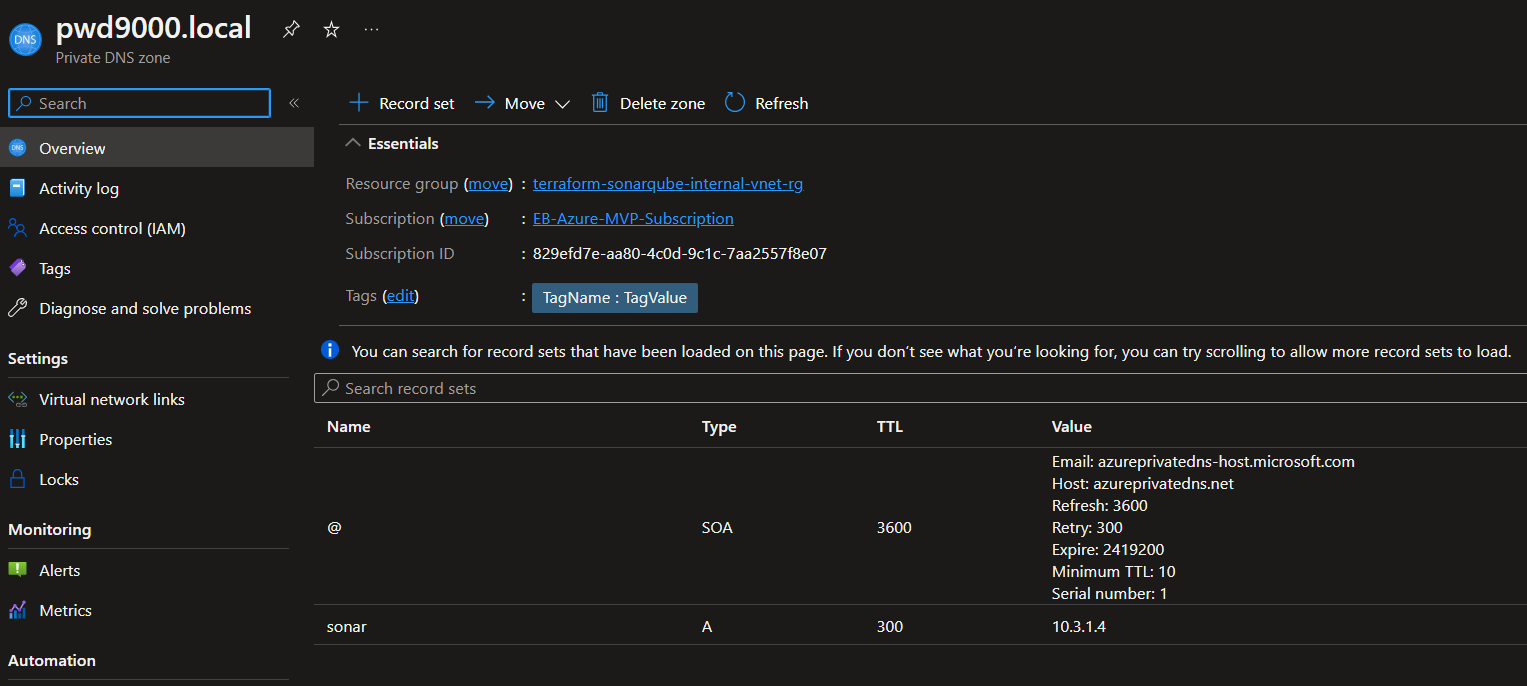Click the Delete zone button
This screenshot has height=686, width=1527.
pyautogui.click(x=648, y=103)
